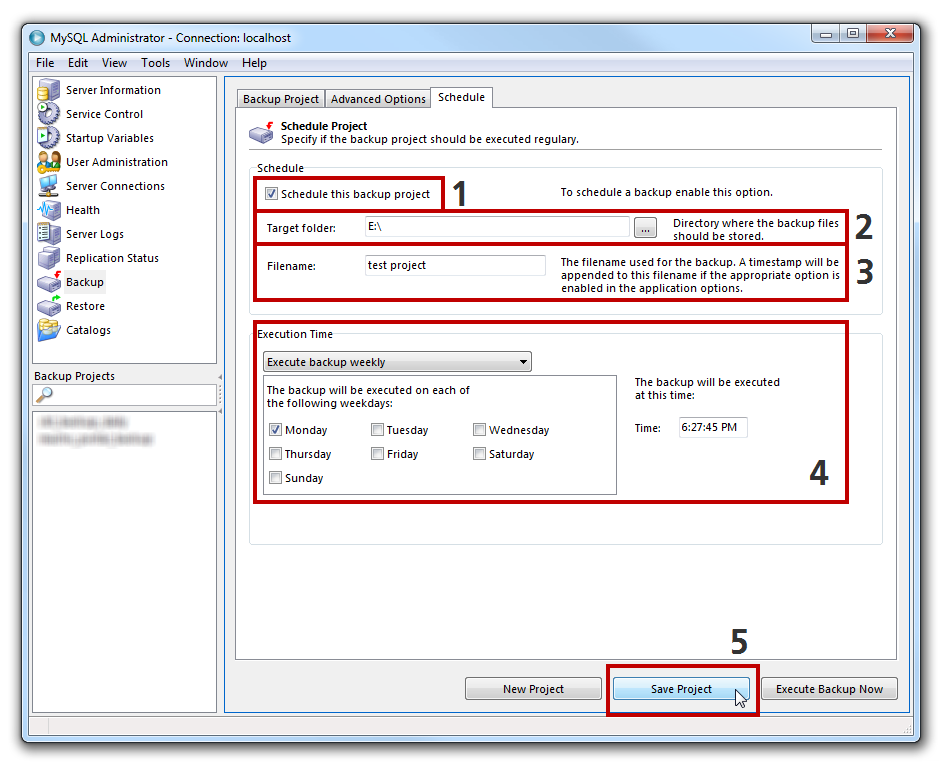Open Server Information icon in sidebar

[x=49, y=90]
